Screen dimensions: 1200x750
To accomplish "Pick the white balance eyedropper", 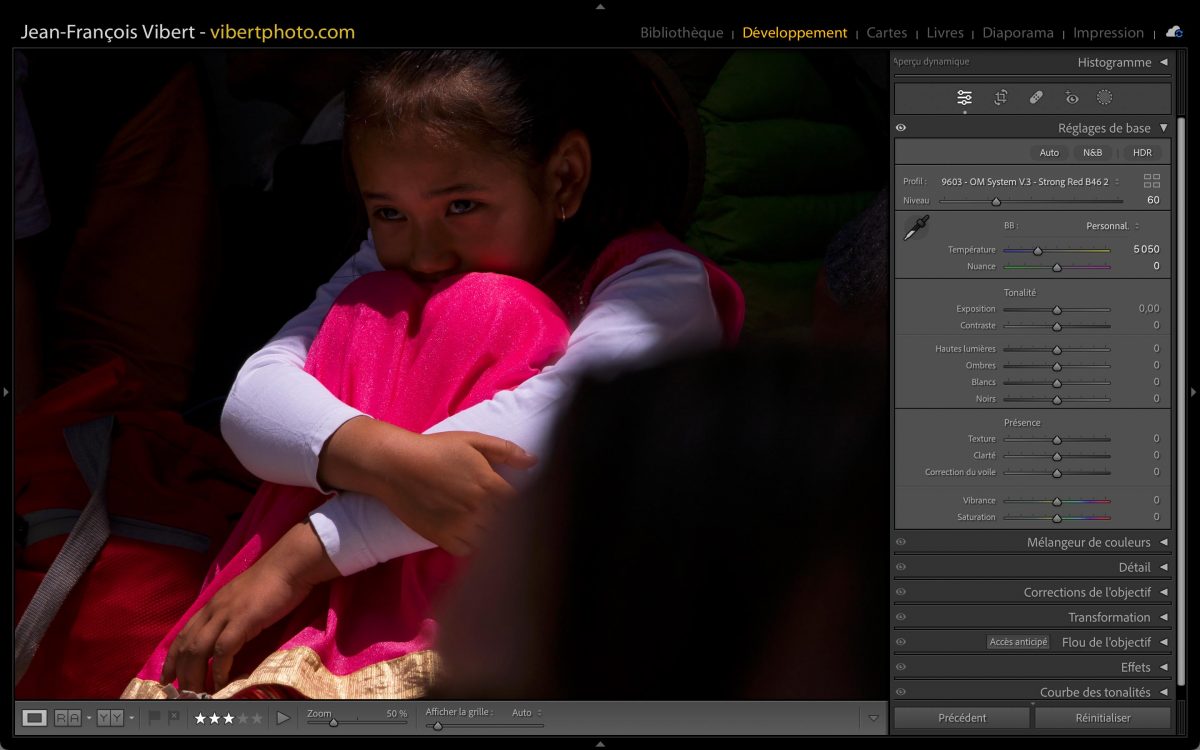I will [915, 228].
